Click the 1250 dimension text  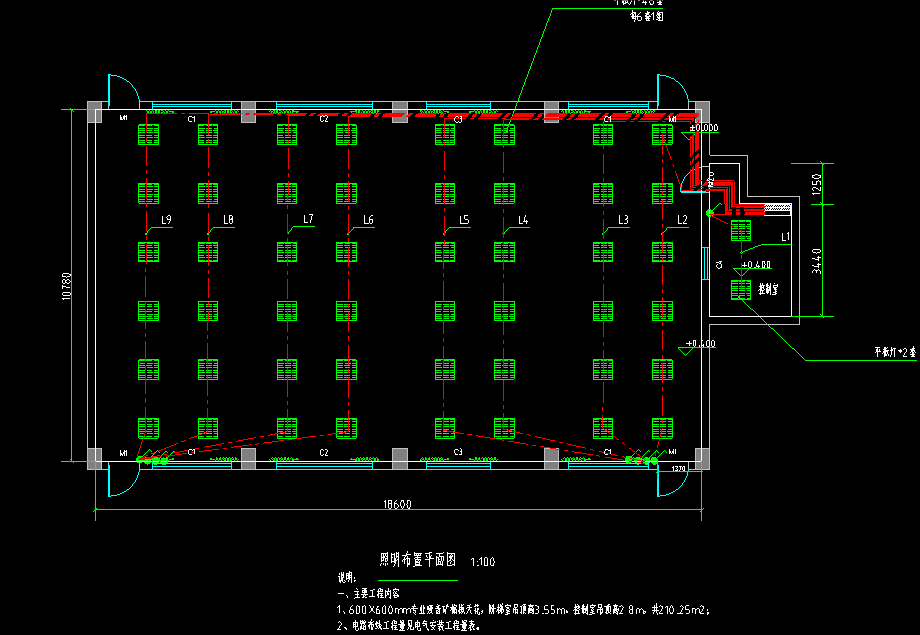pyautogui.click(x=816, y=185)
